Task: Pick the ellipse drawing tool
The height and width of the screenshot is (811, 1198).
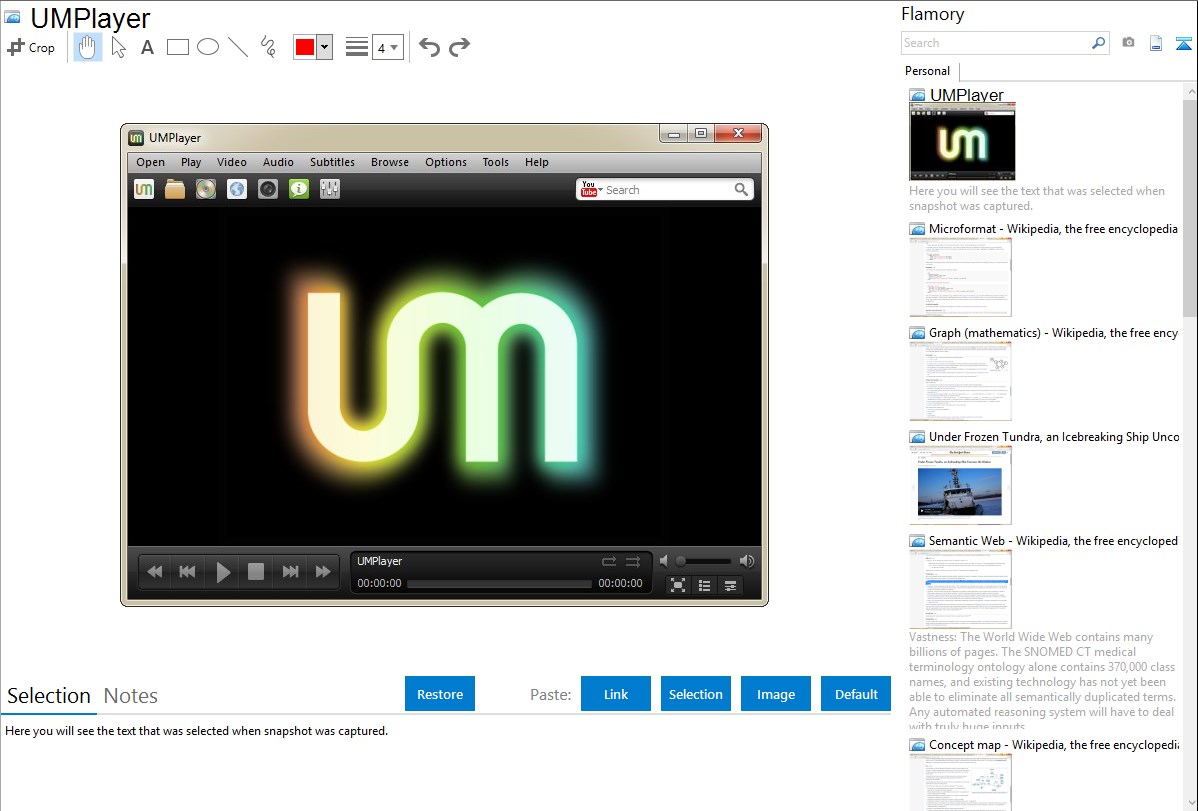Action: pos(208,47)
